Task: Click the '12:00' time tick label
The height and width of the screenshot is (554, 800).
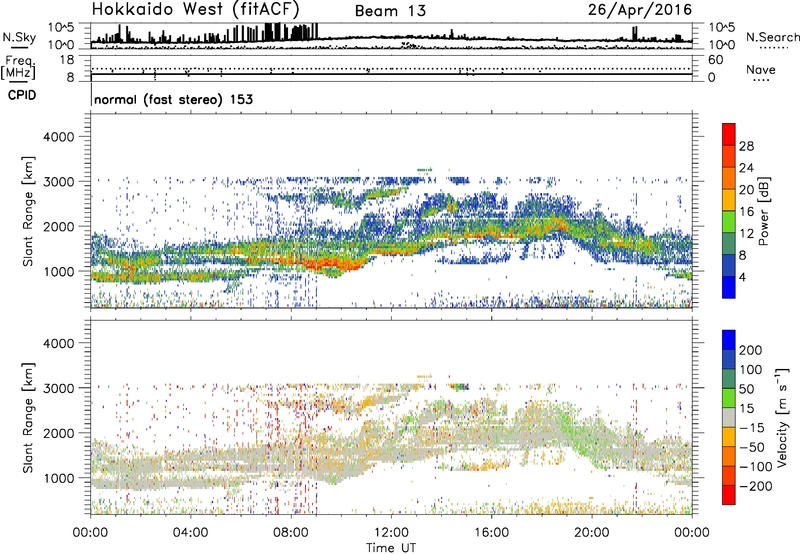Action: tap(391, 533)
